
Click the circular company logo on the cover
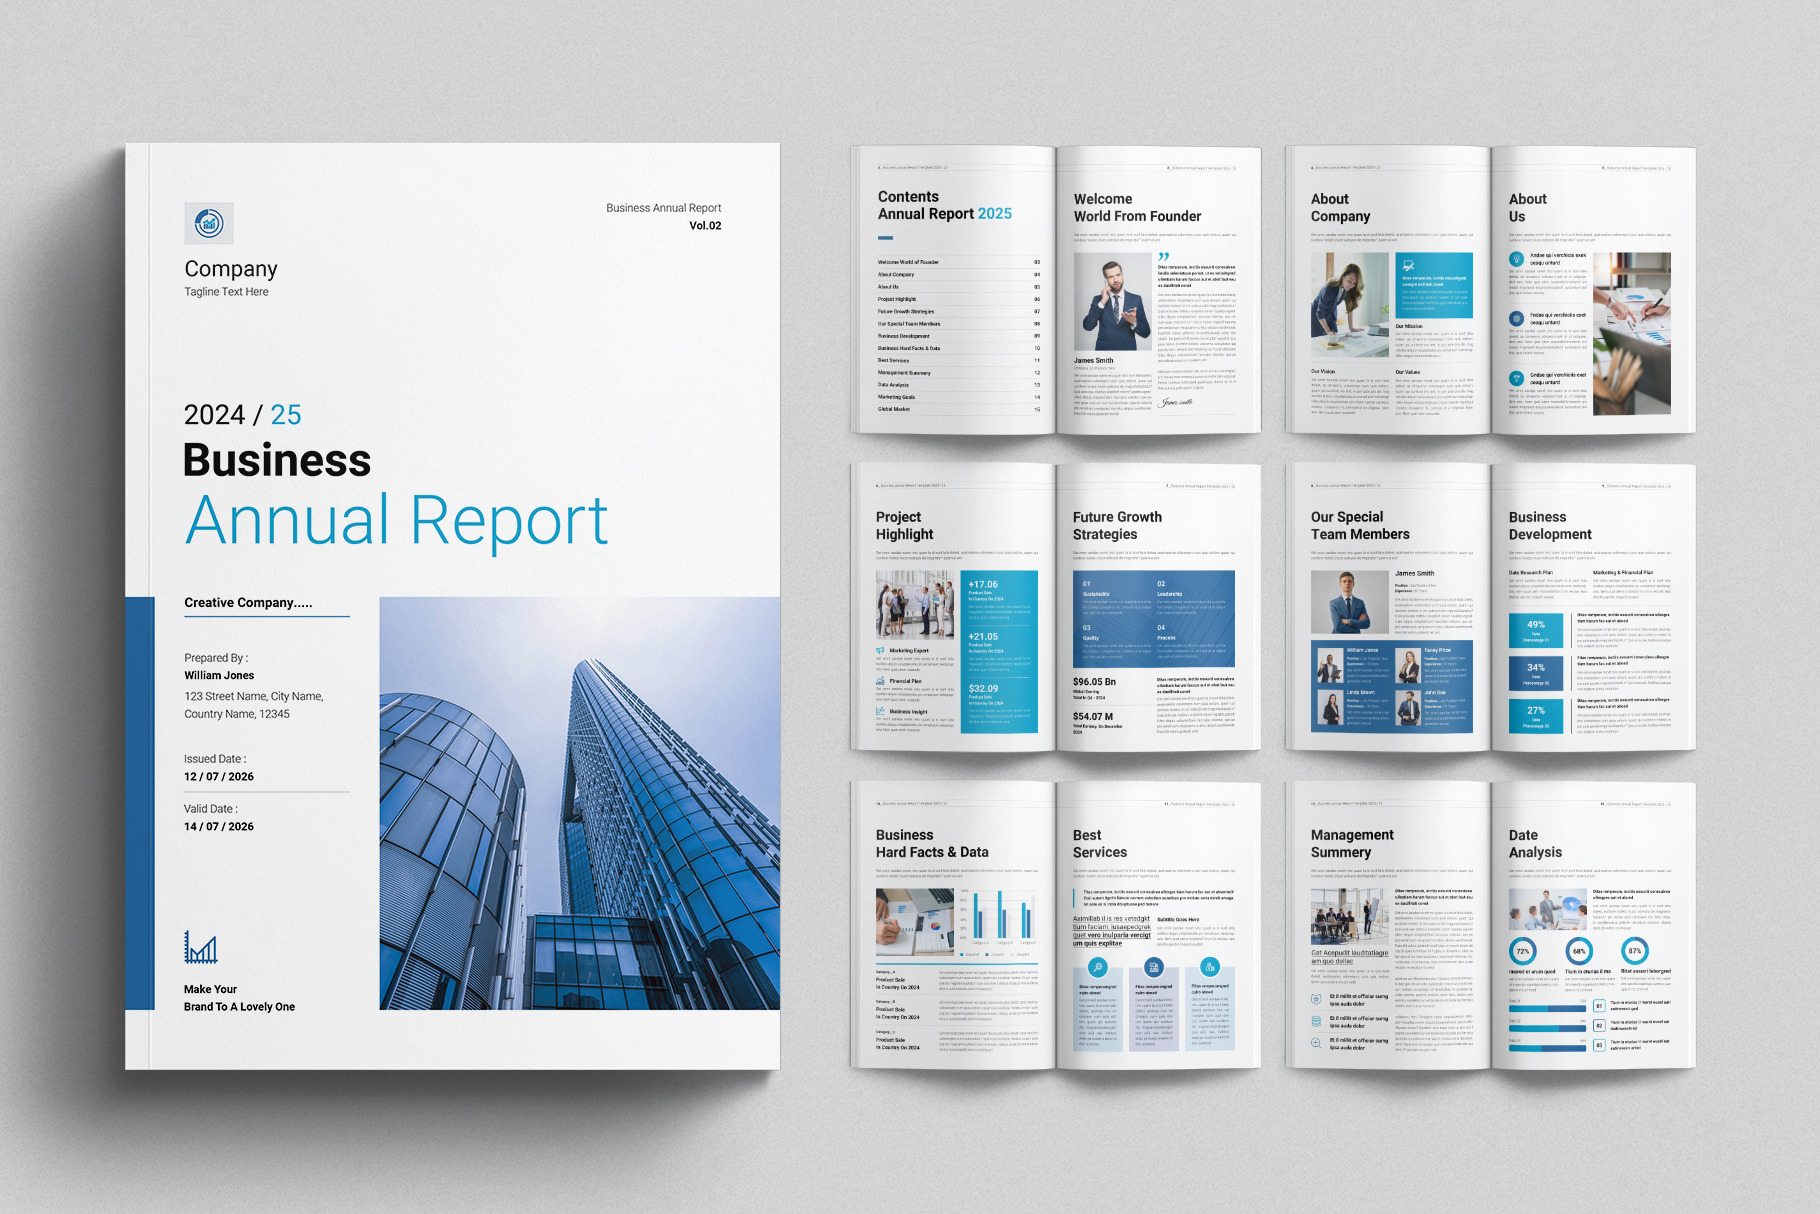(x=208, y=223)
